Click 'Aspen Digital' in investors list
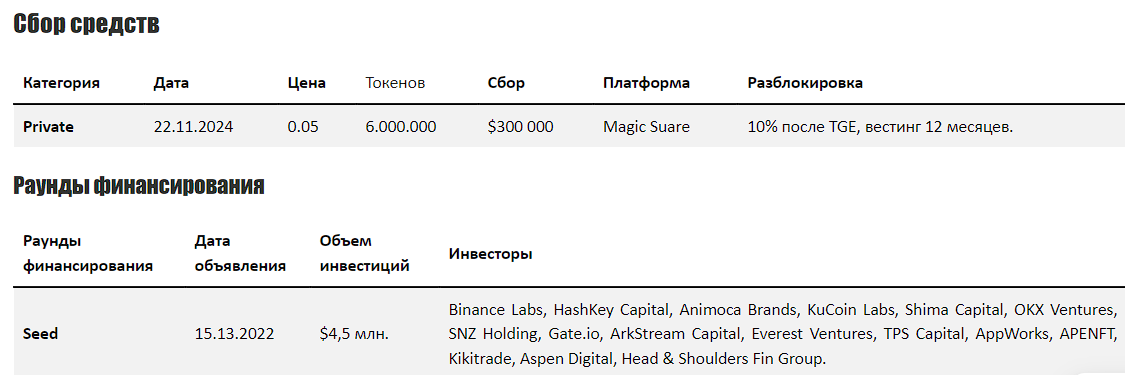This screenshot has width=1125, height=375. click(x=573, y=356)
